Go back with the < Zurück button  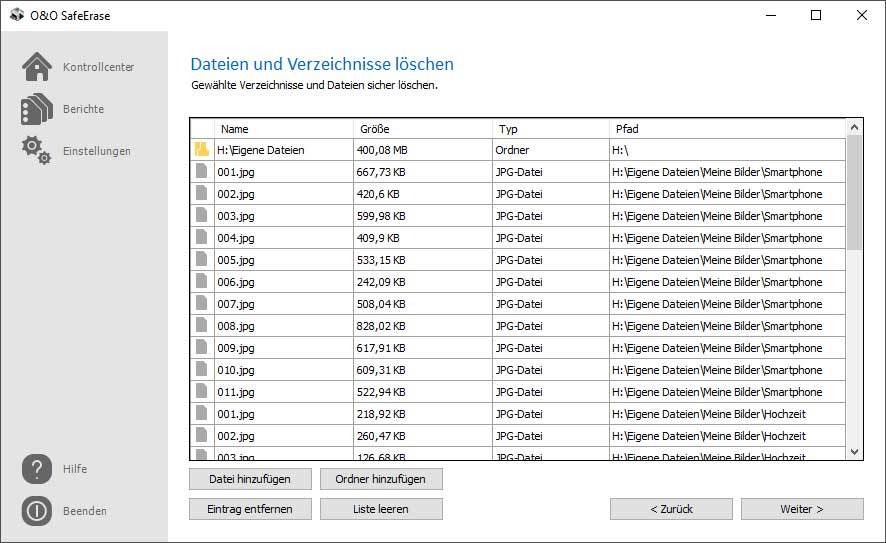click(x=671, y=509)
